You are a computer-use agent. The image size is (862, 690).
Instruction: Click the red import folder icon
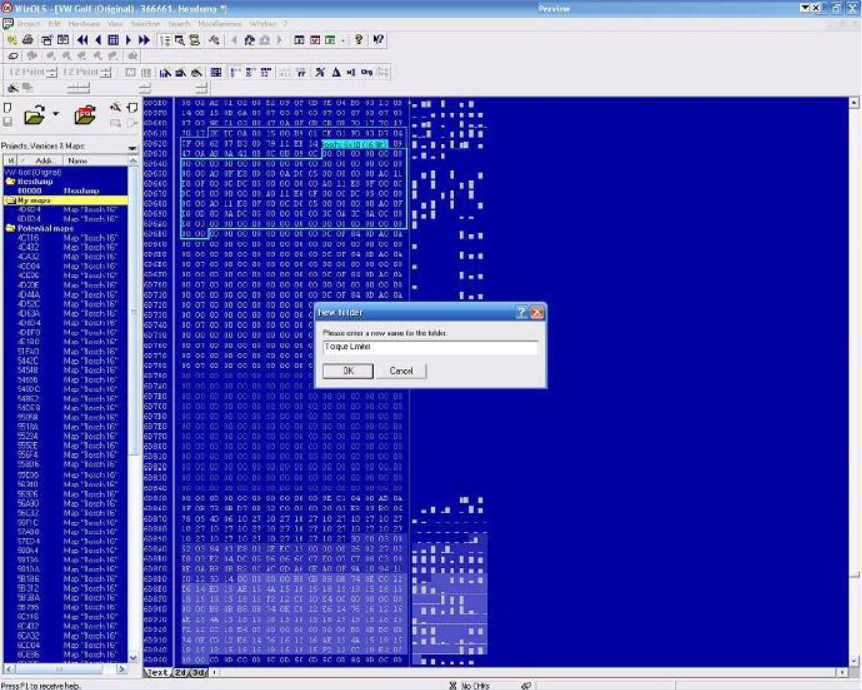coord(86,113)
